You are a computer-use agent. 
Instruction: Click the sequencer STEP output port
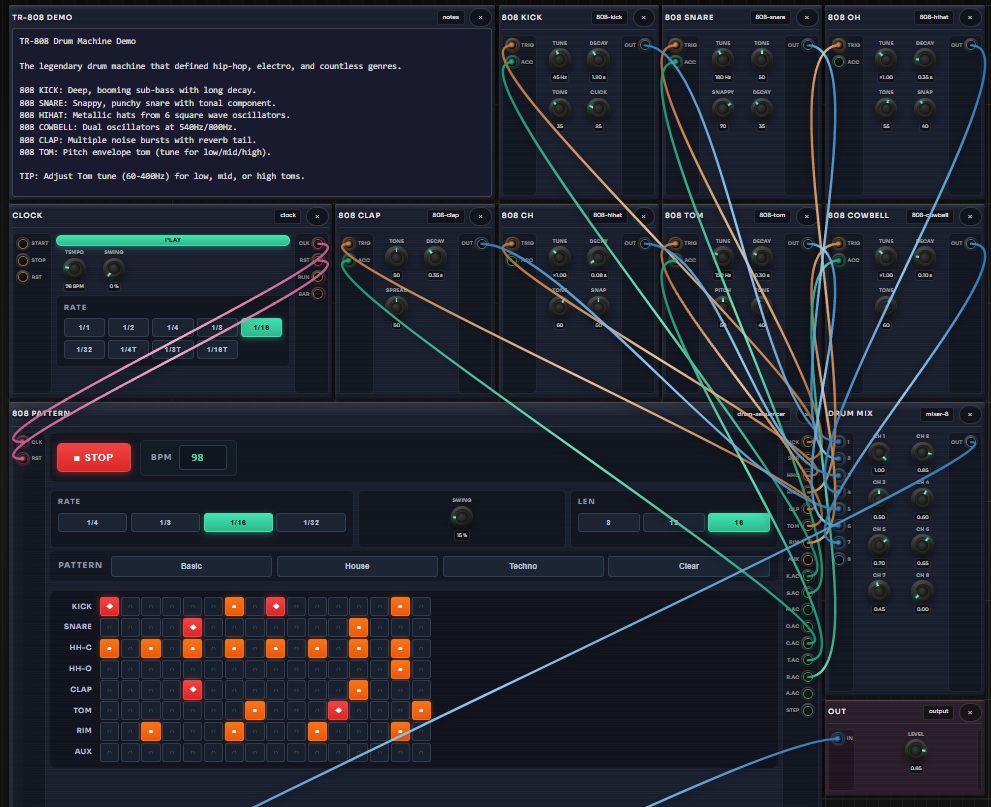[x=808, y=710]
